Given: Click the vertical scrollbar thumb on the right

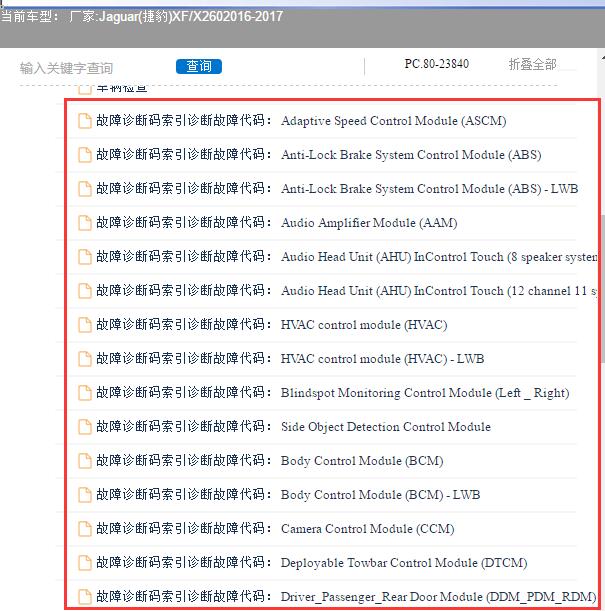Looking at the screenshot, I should click(602, 288).
